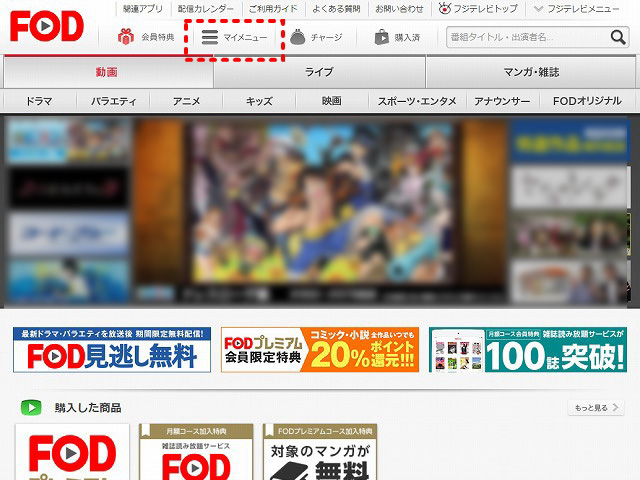Open the FODプレミアム 20%ポイント還元 banner

click(320, 350)
